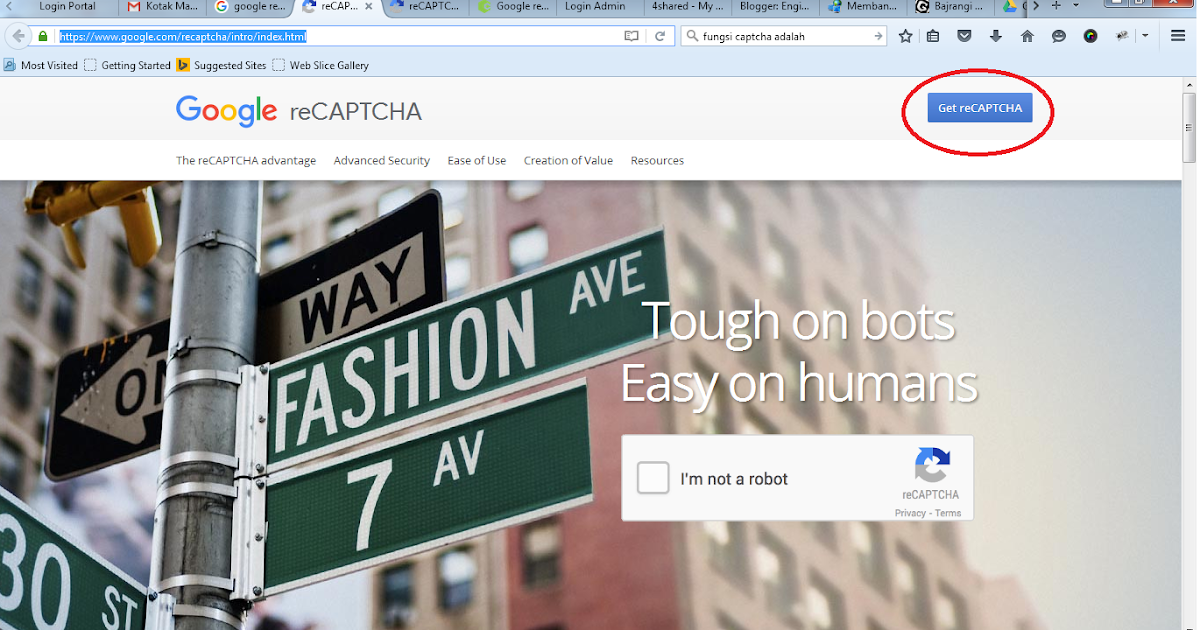Screen dimensions: 1200x630
Task: Reload the page with the refresh icon
Action: [661, 35]
